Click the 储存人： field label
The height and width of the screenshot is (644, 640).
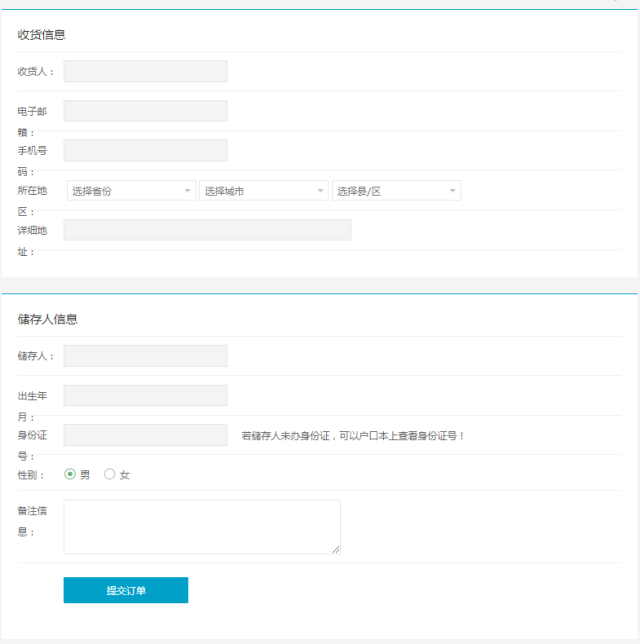36,356
